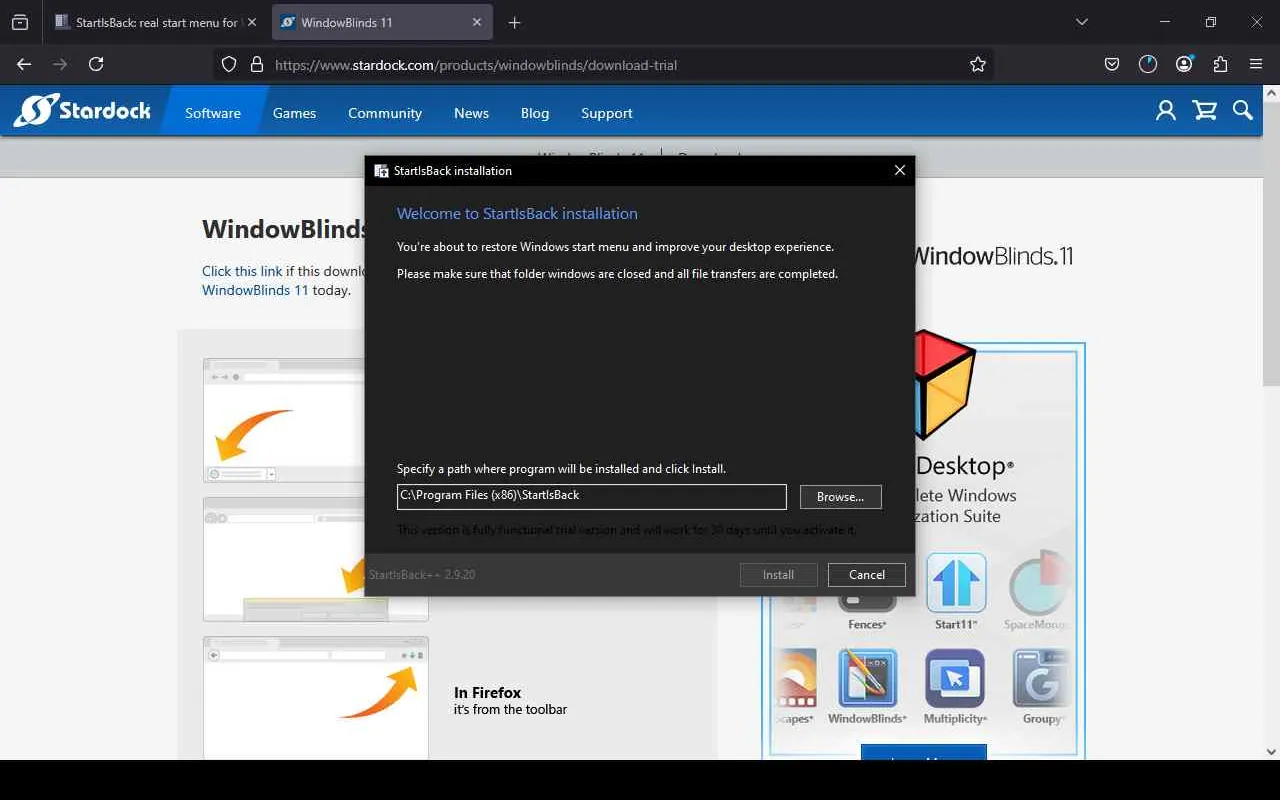Reload the current page
Viewport: 1280px width, 800px height.
click(x=96, y=64)
